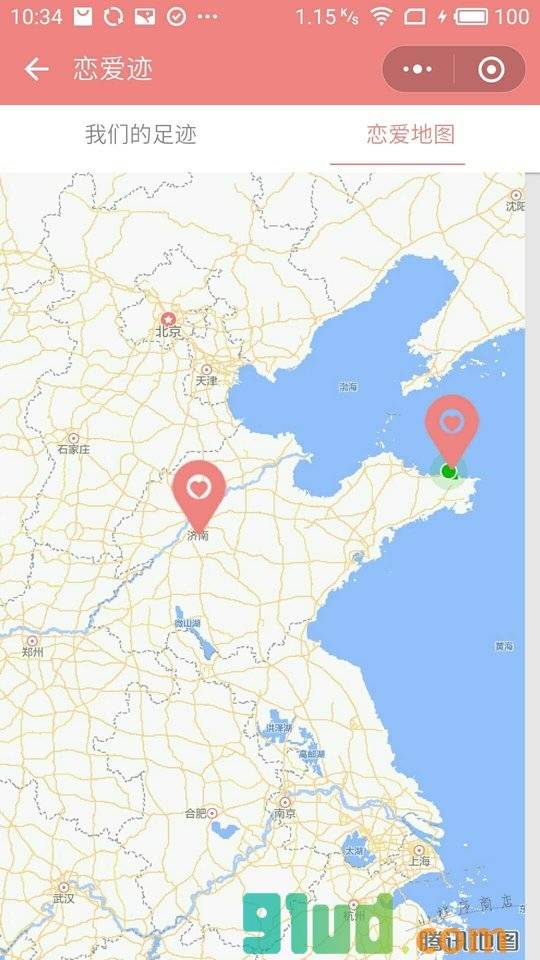Tap the 郑州 city marker
This screenshot has height=960, width=540.
click(x=32, y=641)
